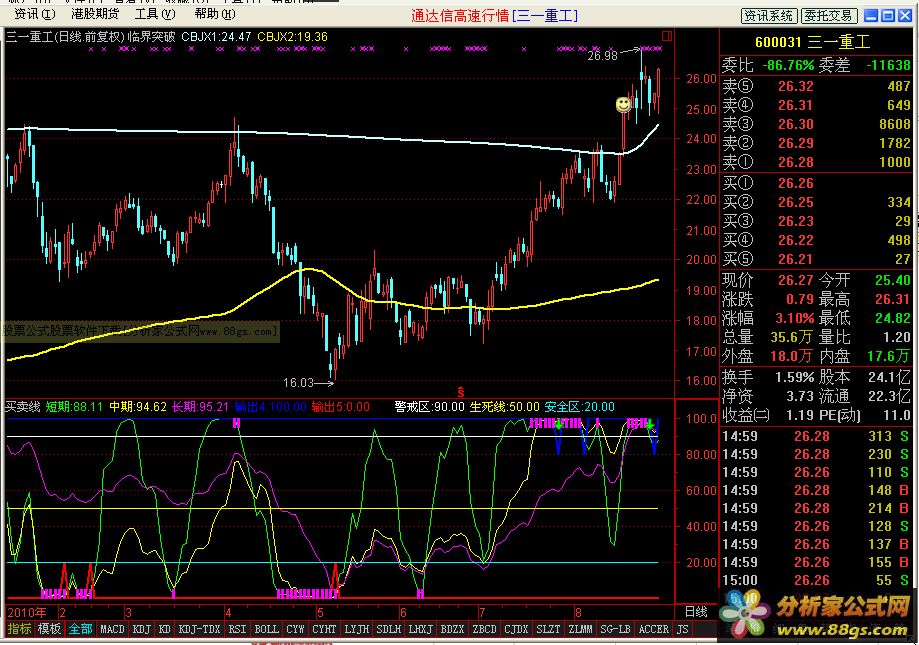Click the 2010年 date label on timeline
Screen dimensions: 919x645
click(27, 612)
